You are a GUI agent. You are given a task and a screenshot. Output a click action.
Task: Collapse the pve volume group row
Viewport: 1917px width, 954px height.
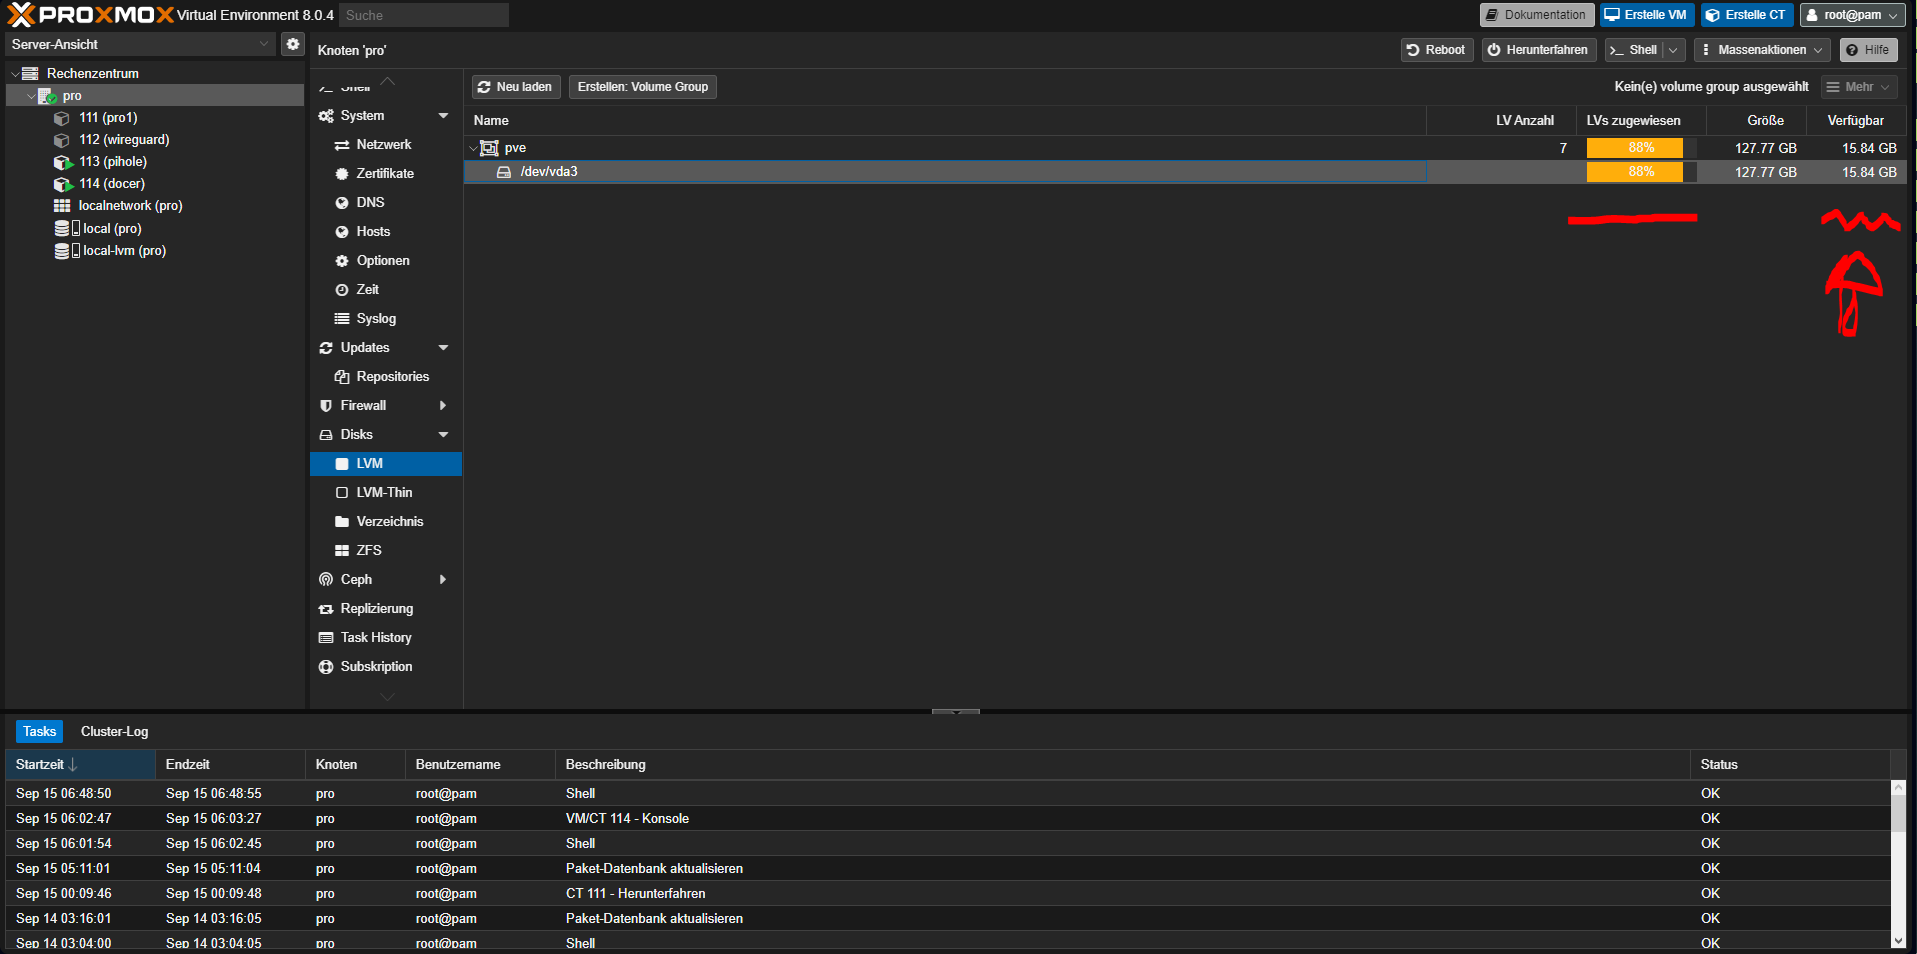point(473,148)
